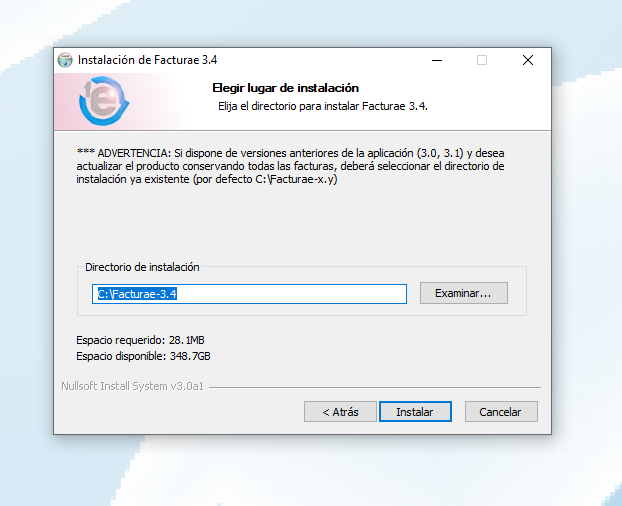622x506 pixels.
Task: Click the installation directory path field
Action: click(x=249, y=294)
